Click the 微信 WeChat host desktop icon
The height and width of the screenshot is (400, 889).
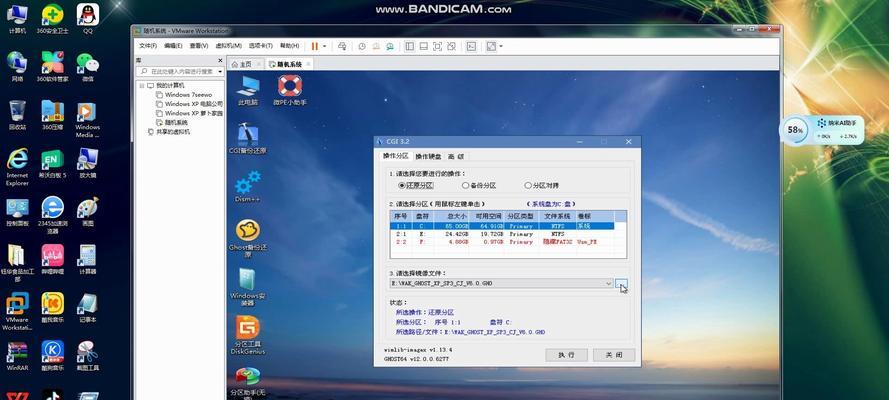pos(87,66)
